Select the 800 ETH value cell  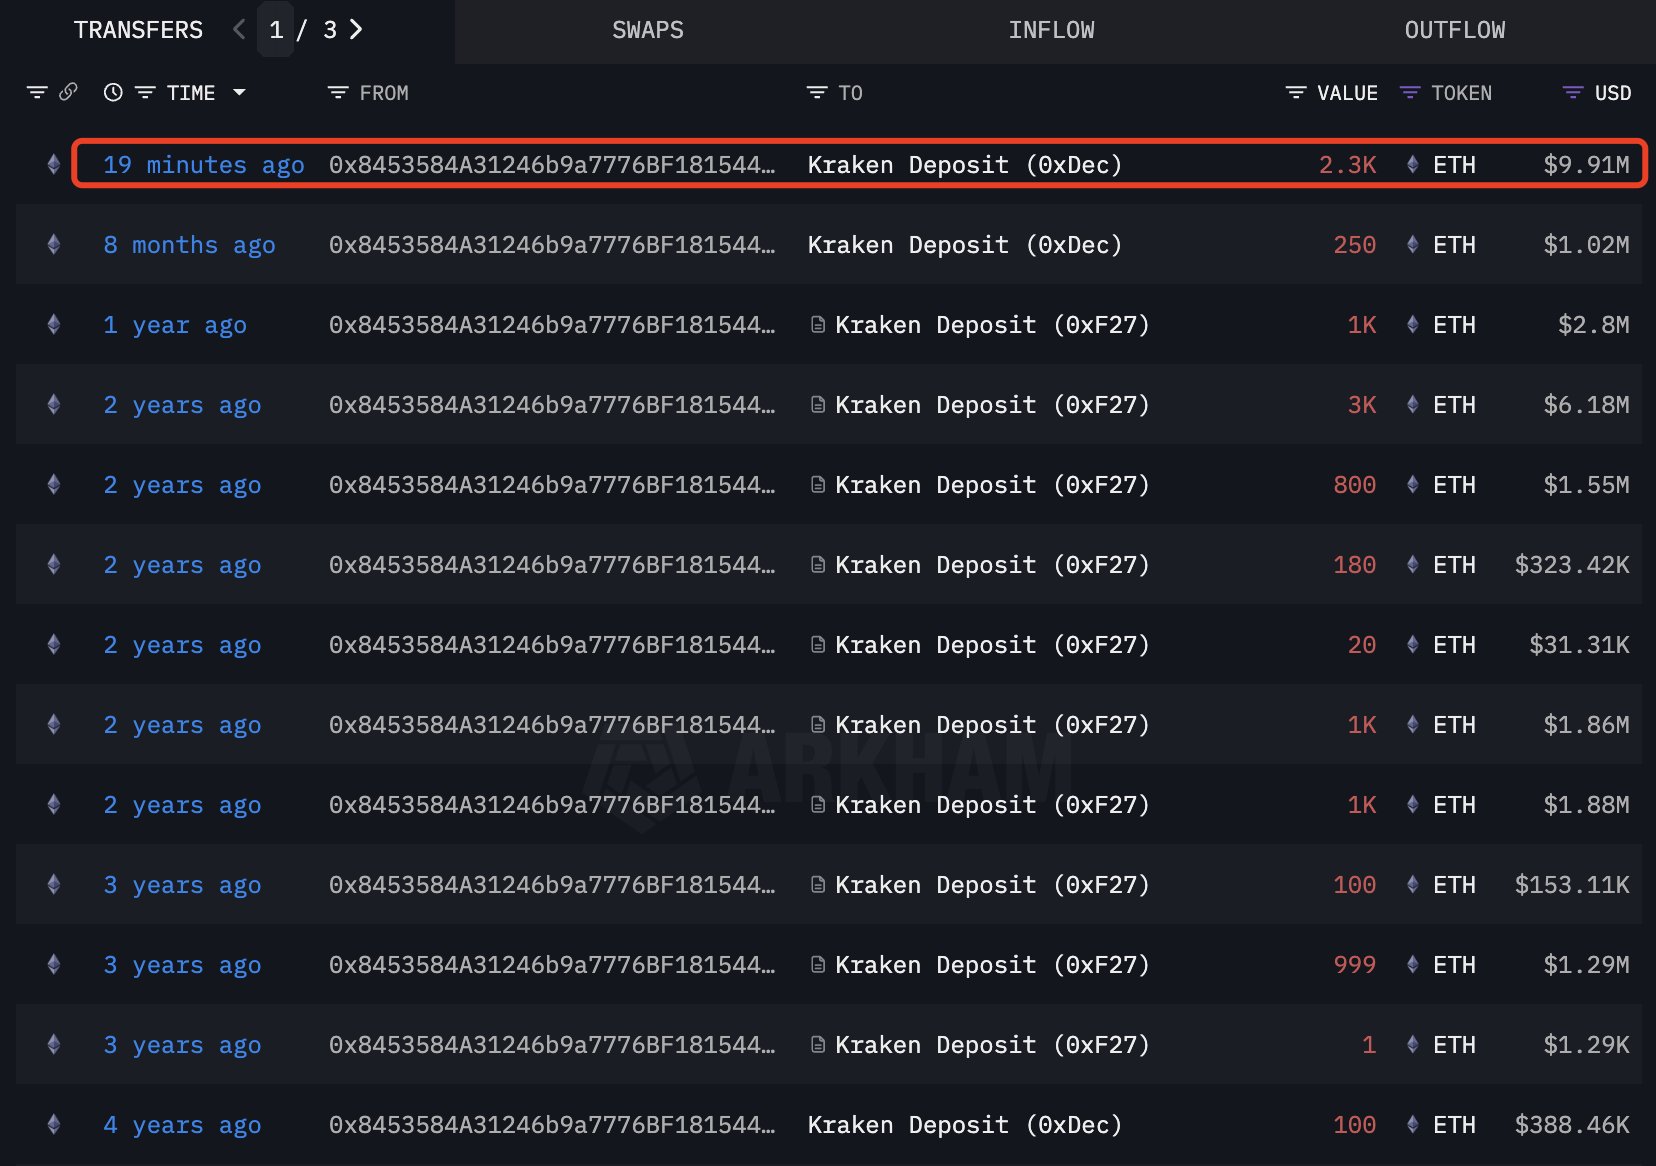click(x=1355, y=485)
